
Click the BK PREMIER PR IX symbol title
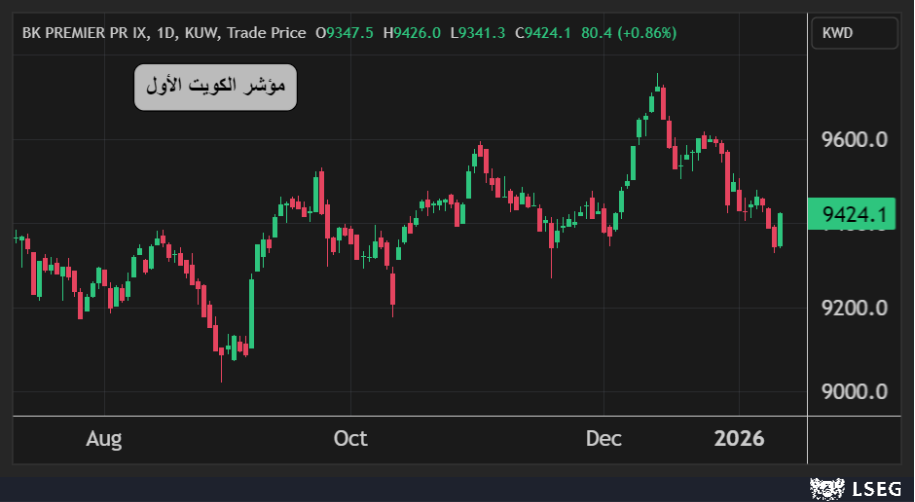(85, 33)
